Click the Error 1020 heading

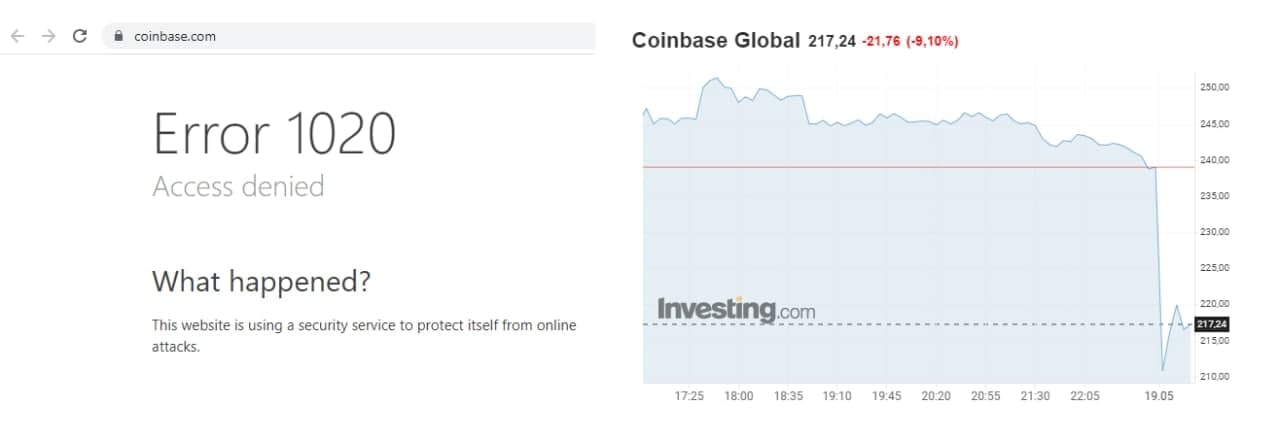[274, 134]
